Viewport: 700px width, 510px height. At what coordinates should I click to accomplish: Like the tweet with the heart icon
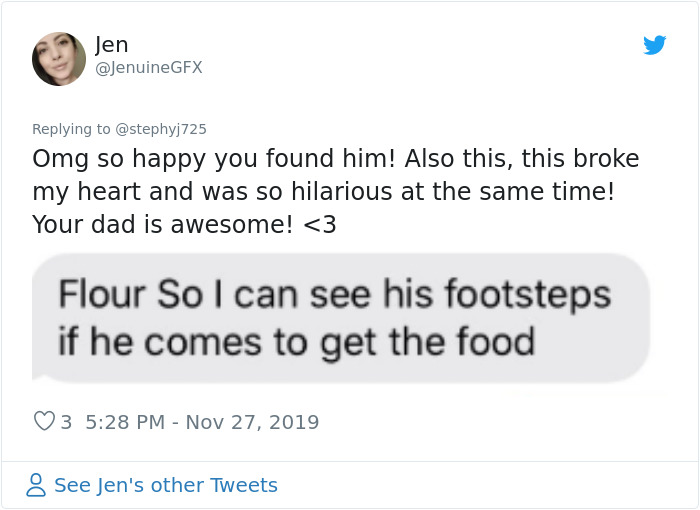pyautogui.click(x=44, y=422)
